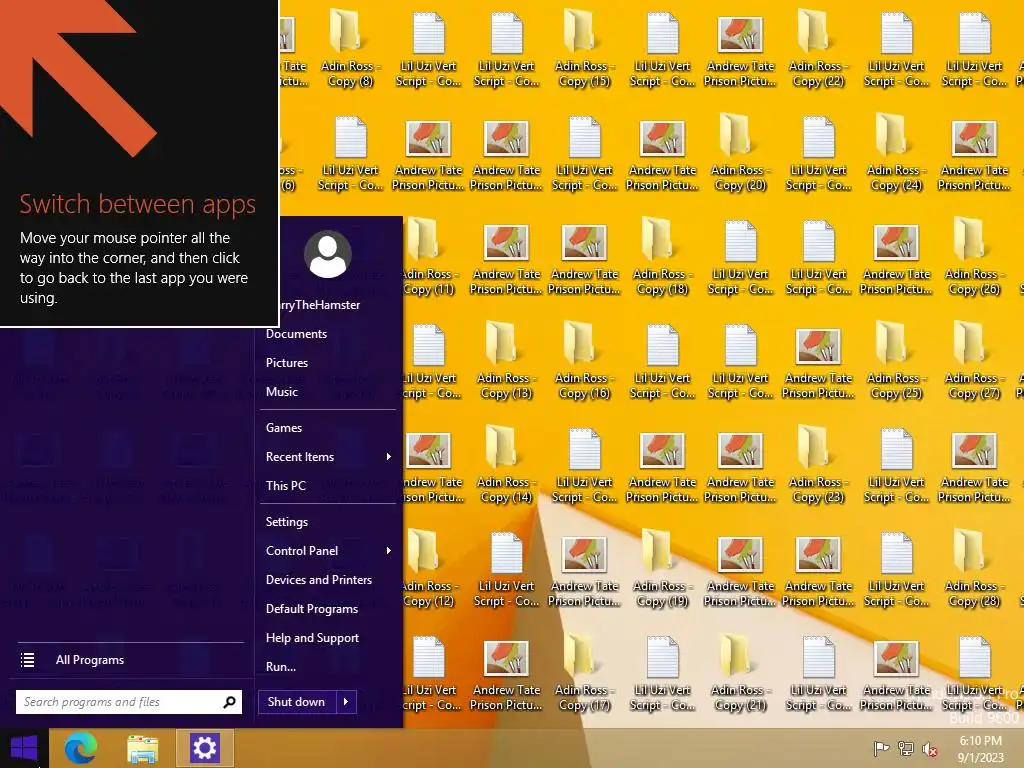Select the Adin Ross - Copy (19) folder

click(662, 566)
